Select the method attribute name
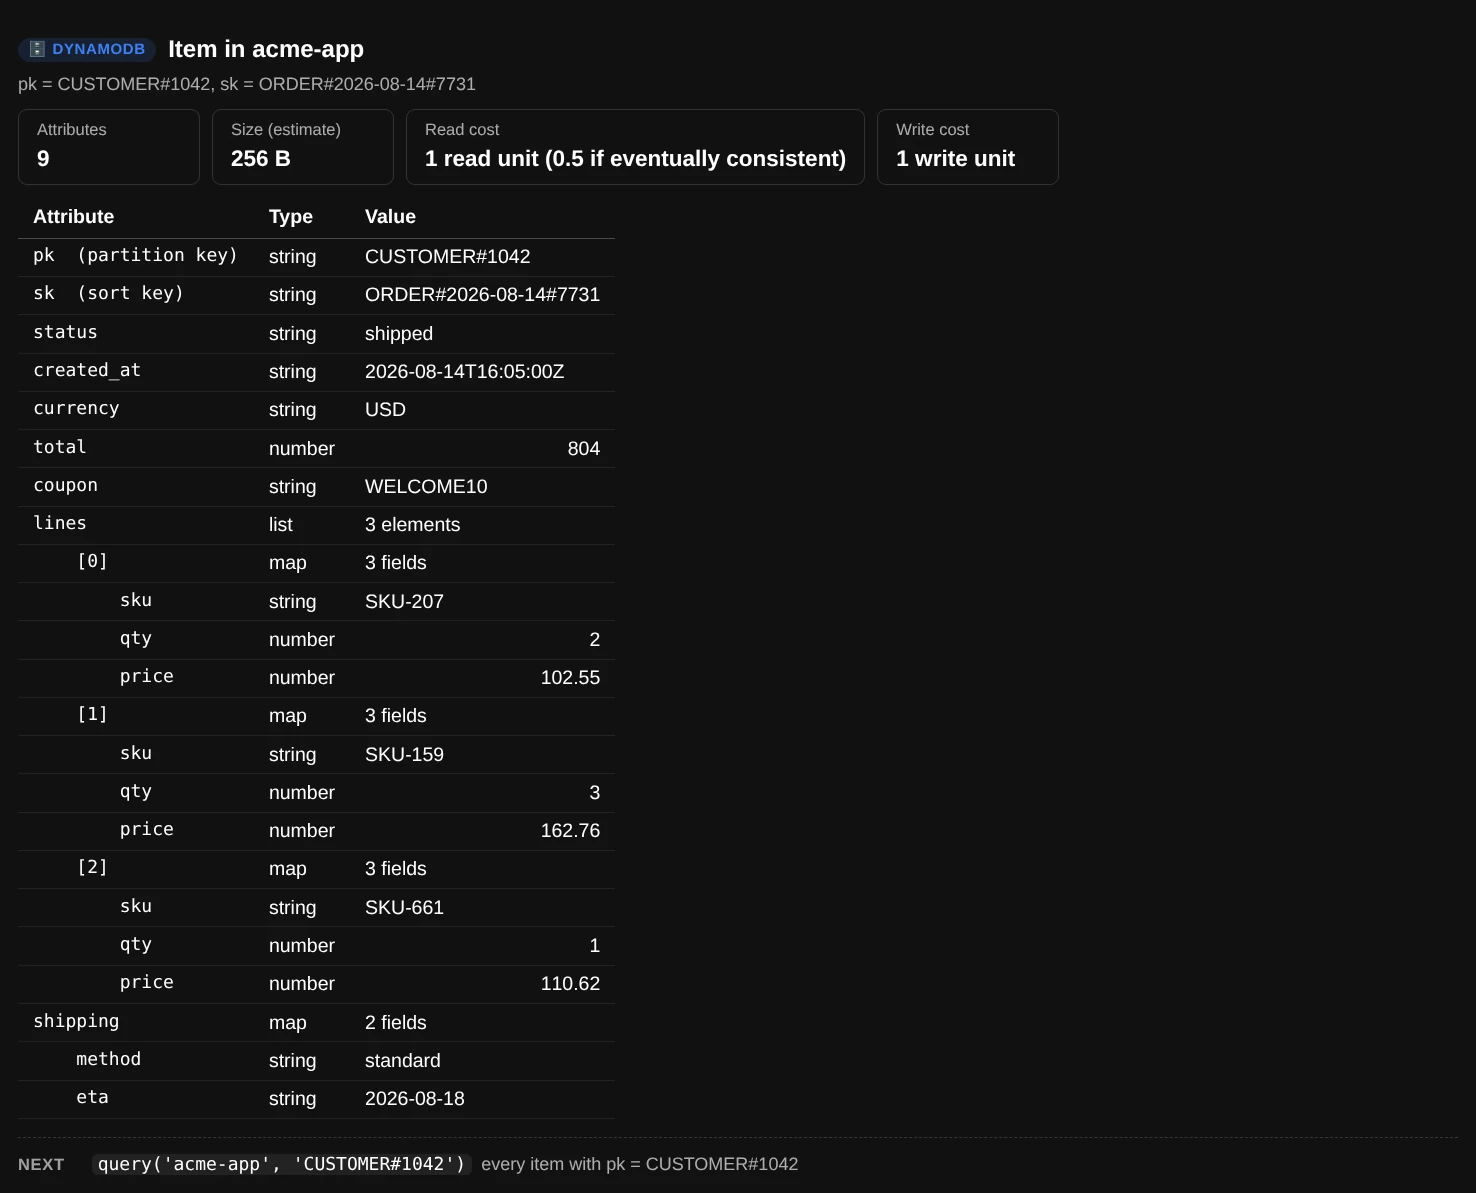This screenshot has width=1476, height=1193. point(109,1060)
